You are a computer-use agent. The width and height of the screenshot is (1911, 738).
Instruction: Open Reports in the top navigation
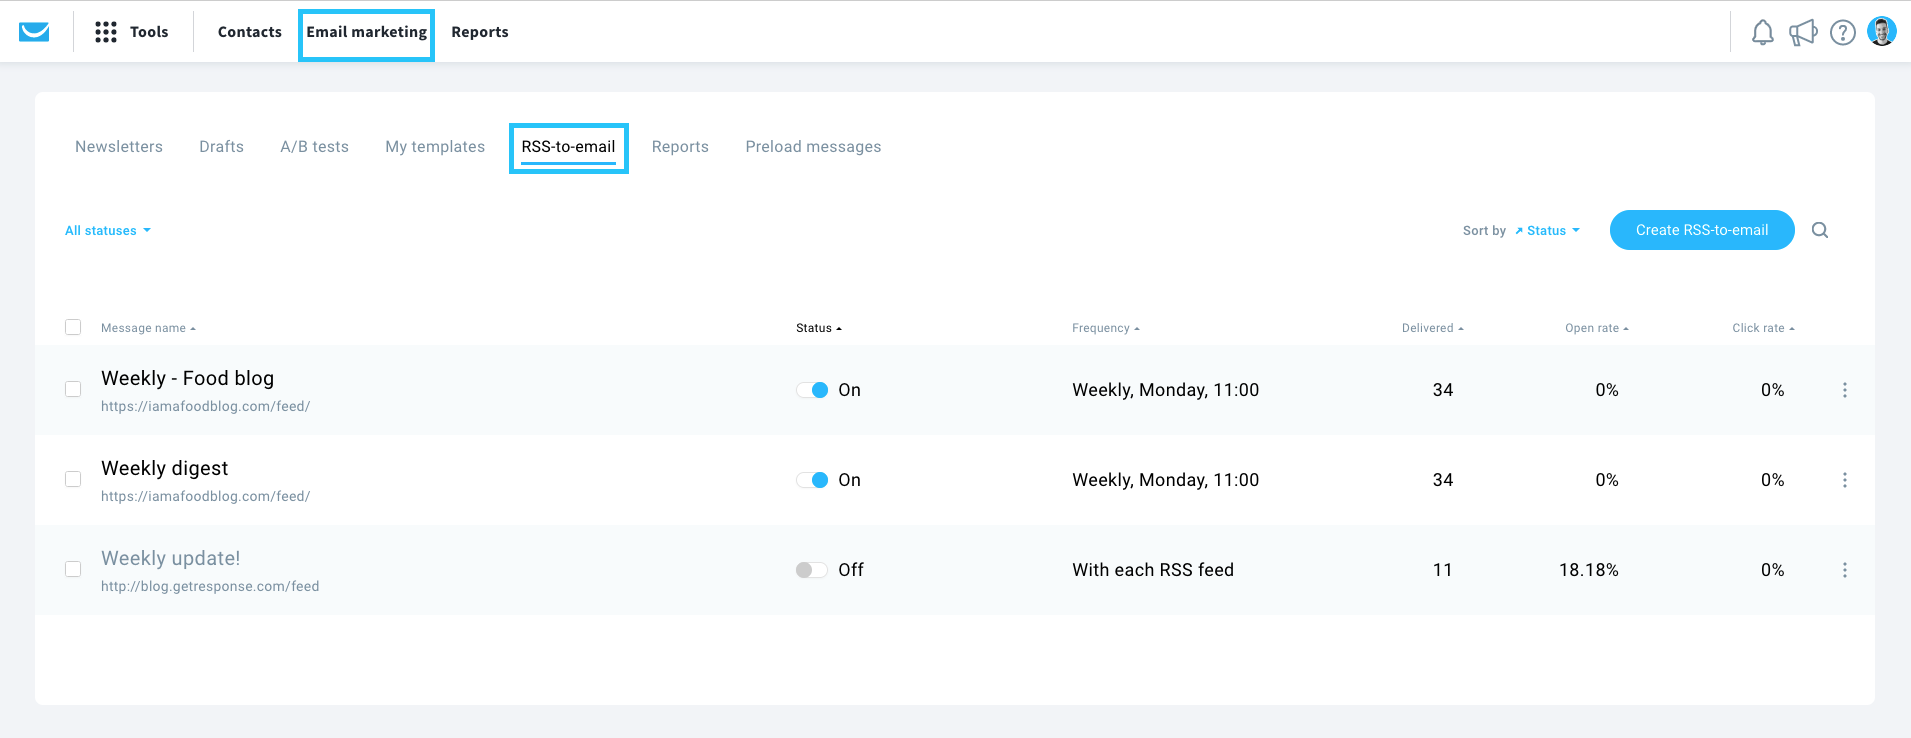(x=480, y=32)
